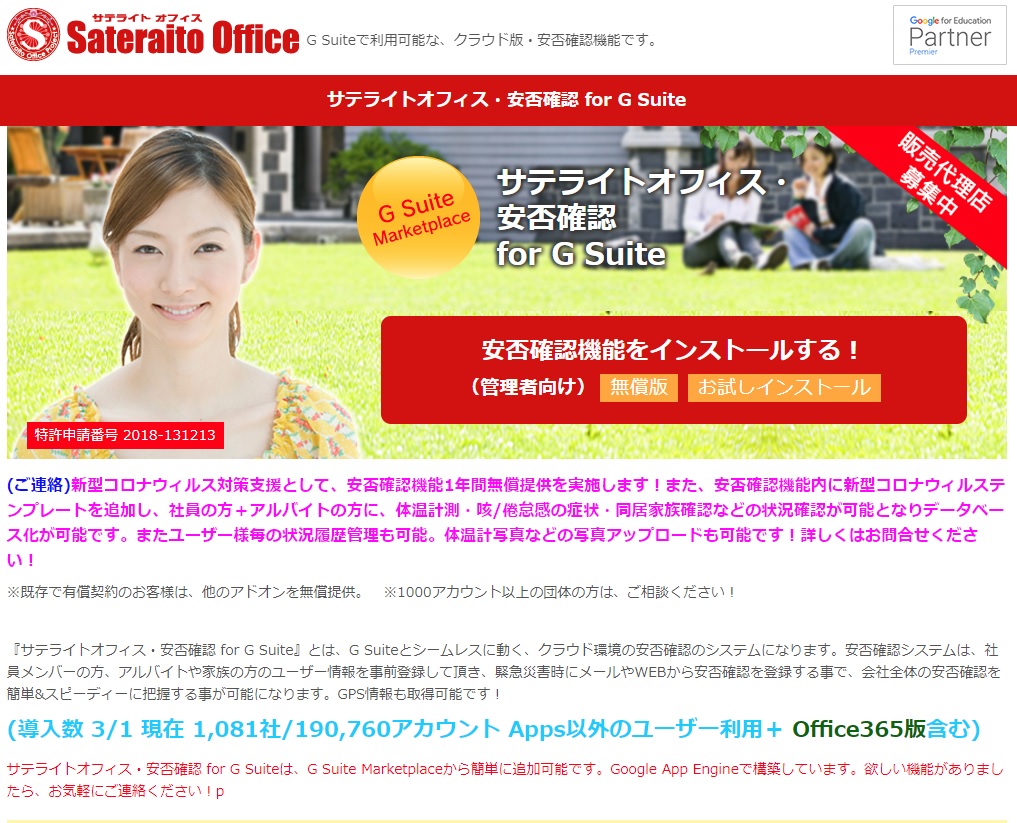
Task: Click the magenta 新型コロナウィルス対策支援 announcement
Action: click(506, 522)
